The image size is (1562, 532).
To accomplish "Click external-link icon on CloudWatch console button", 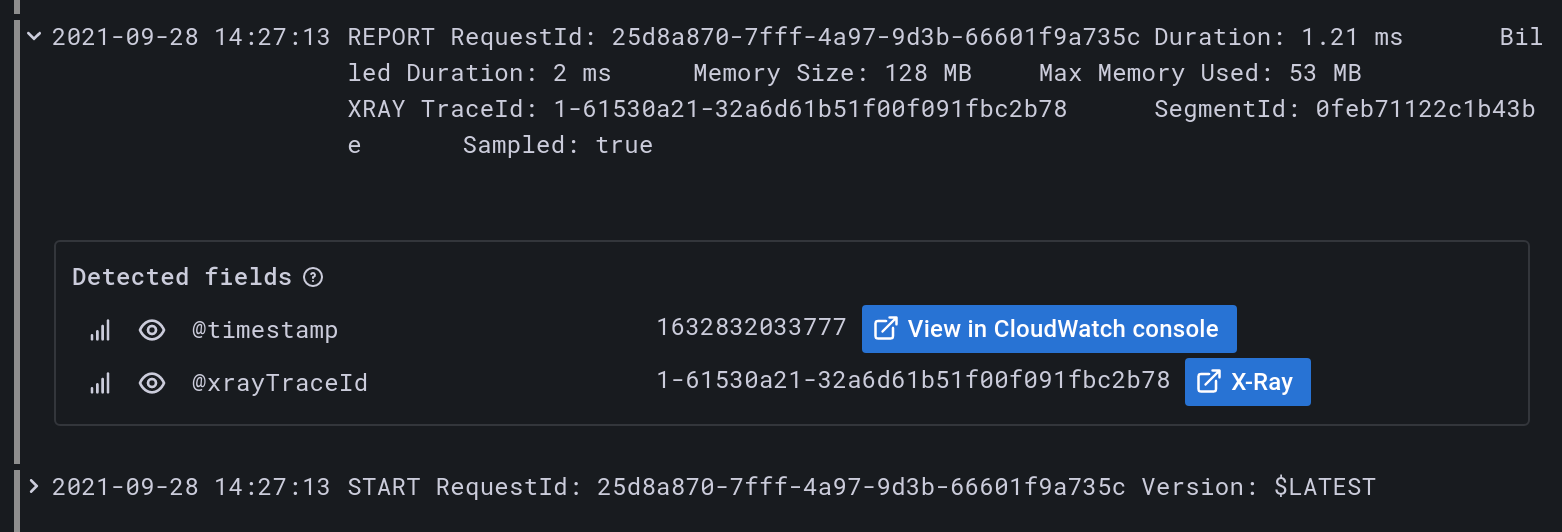I will pos(885,329).
